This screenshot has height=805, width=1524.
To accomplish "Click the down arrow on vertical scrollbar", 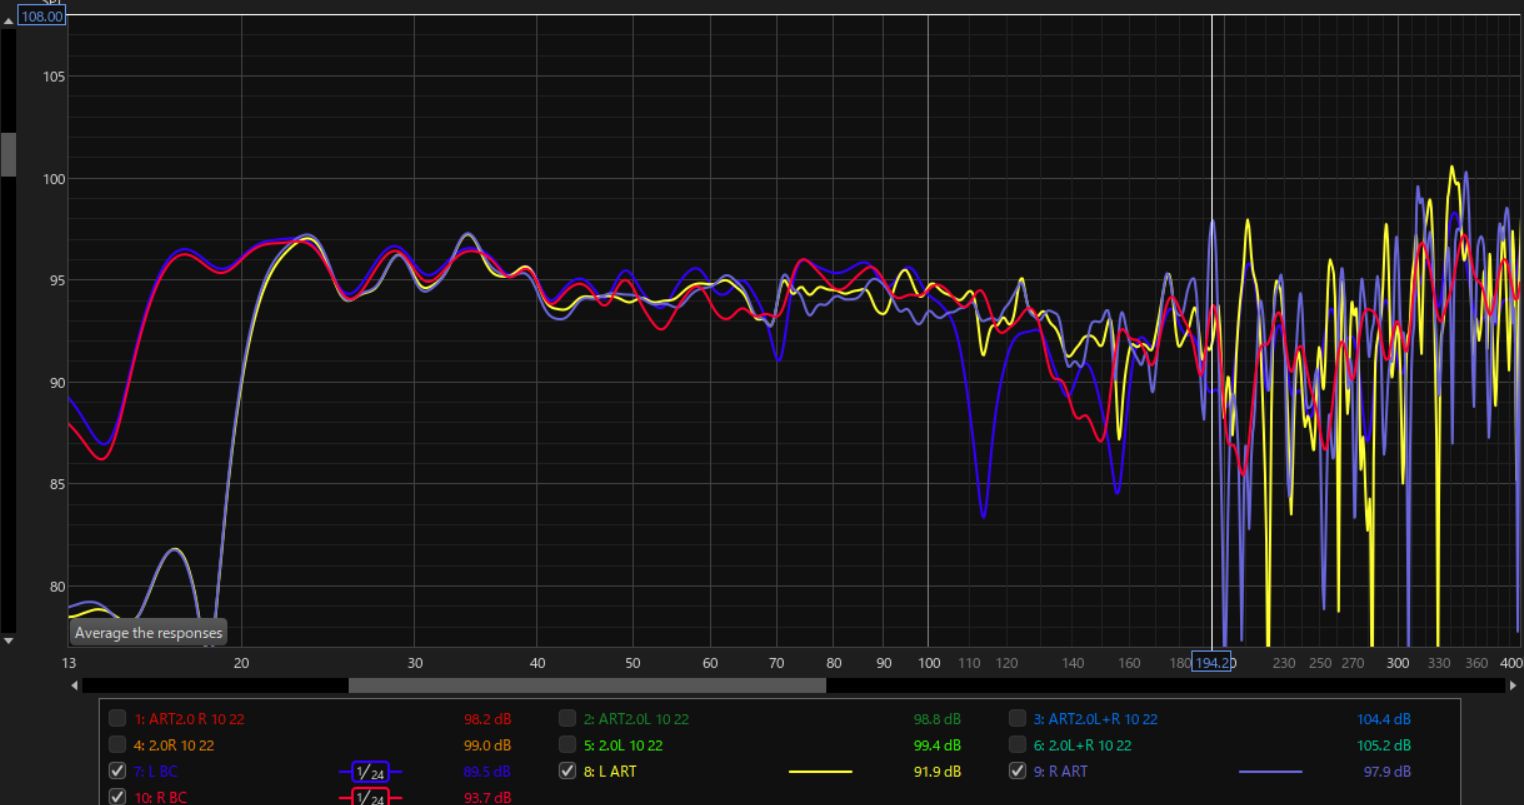I will click(9, 640).
